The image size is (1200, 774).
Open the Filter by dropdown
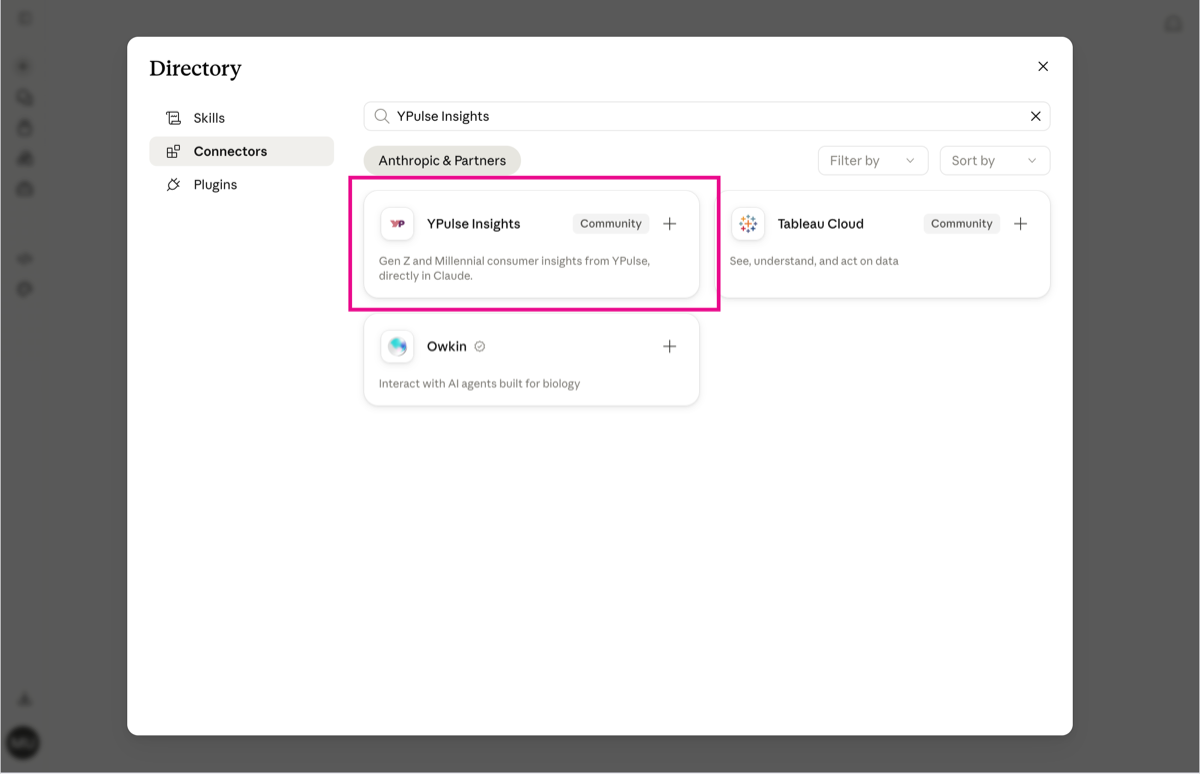[873, 160]
